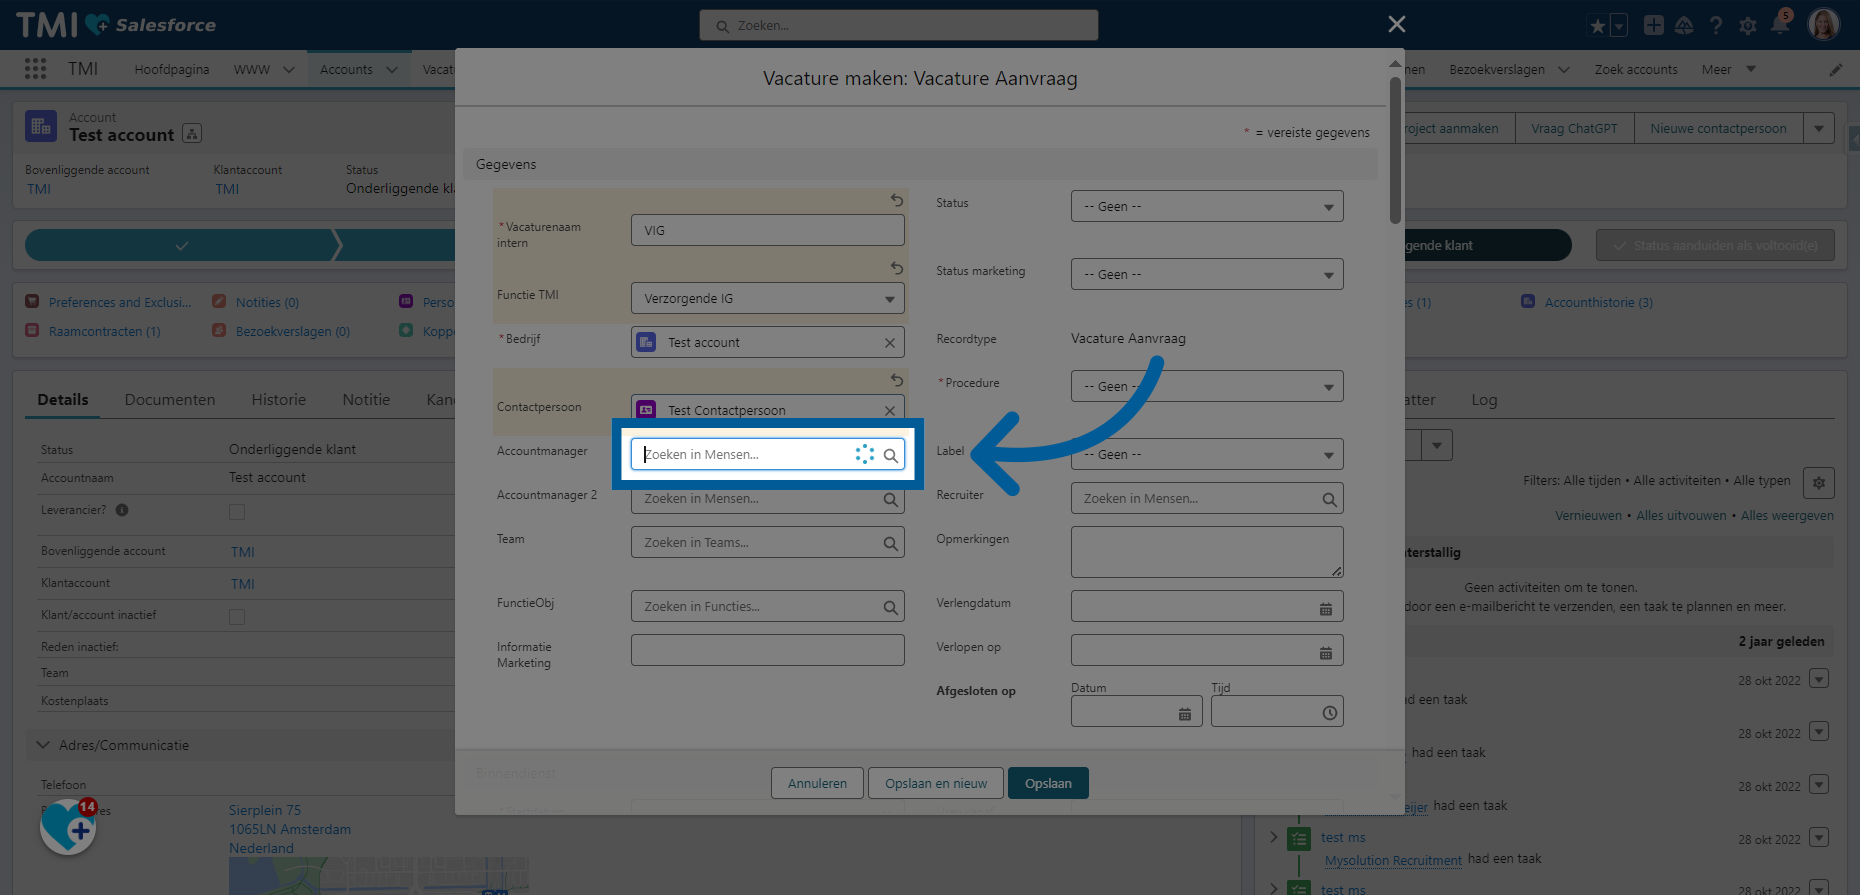Open the Status dropdown
Image resolution: width=1860 pixels, height=895 pixels.
[x=1207, y=206]
